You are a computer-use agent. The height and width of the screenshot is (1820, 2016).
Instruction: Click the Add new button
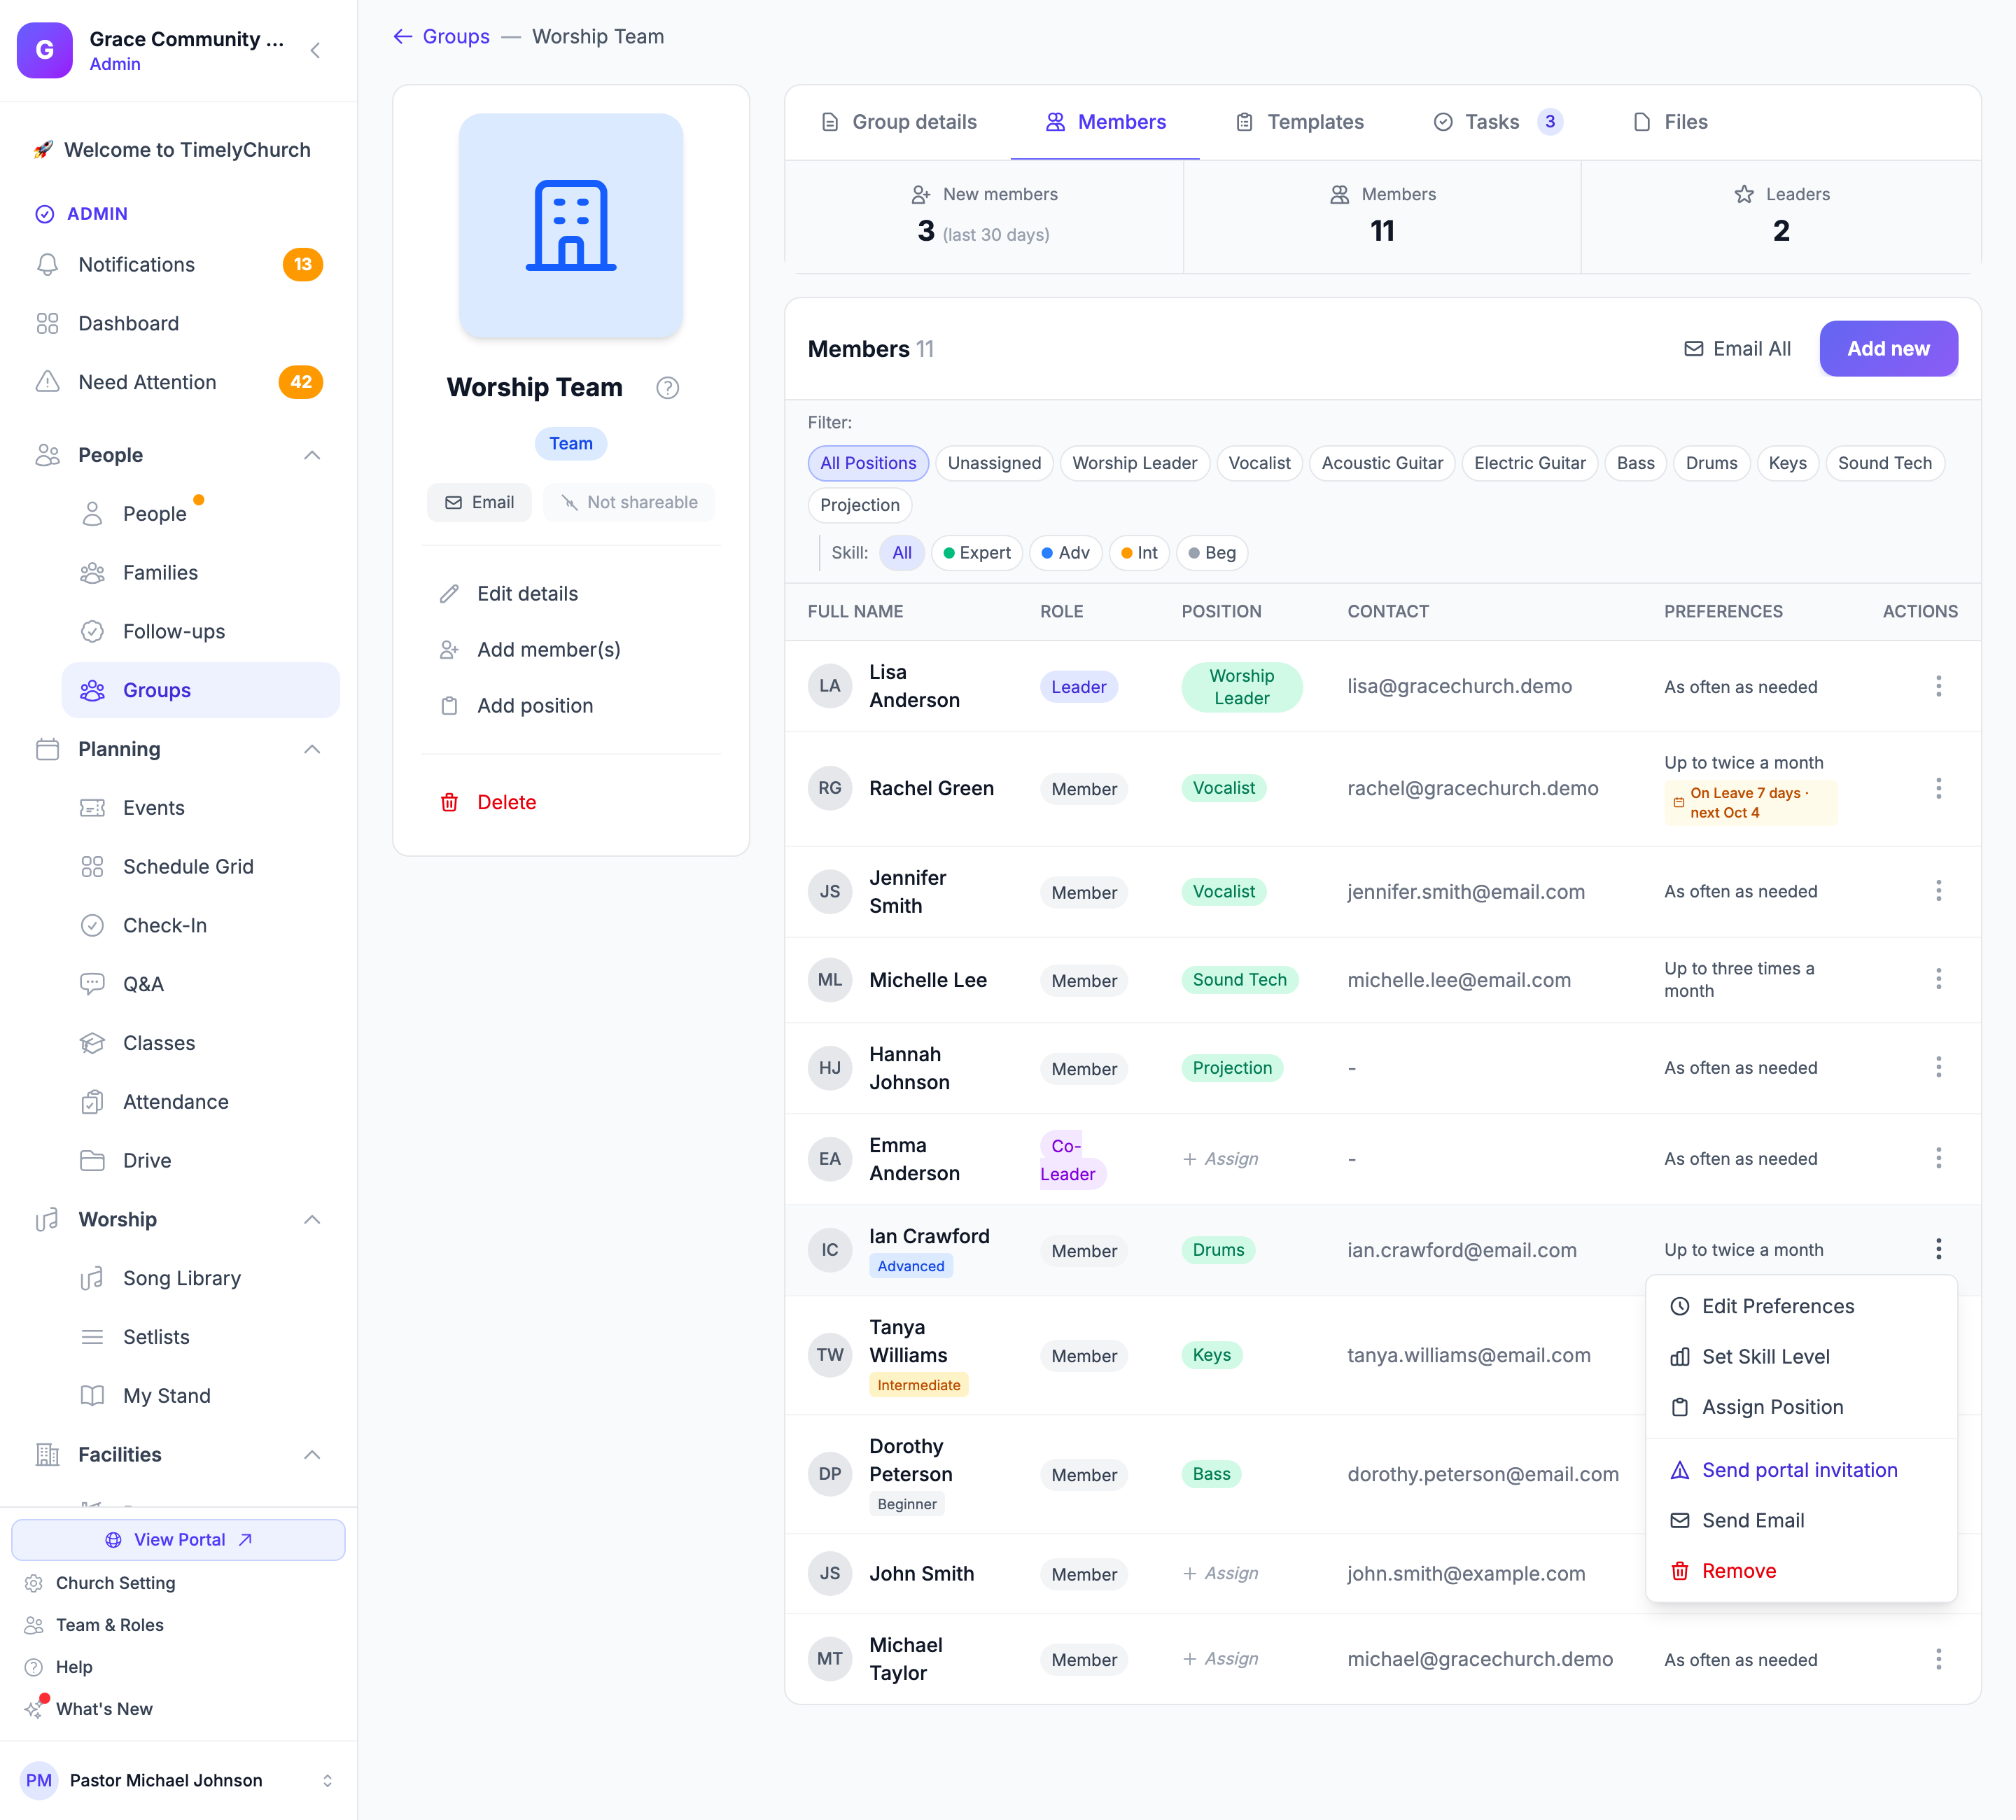point(1888,349)
